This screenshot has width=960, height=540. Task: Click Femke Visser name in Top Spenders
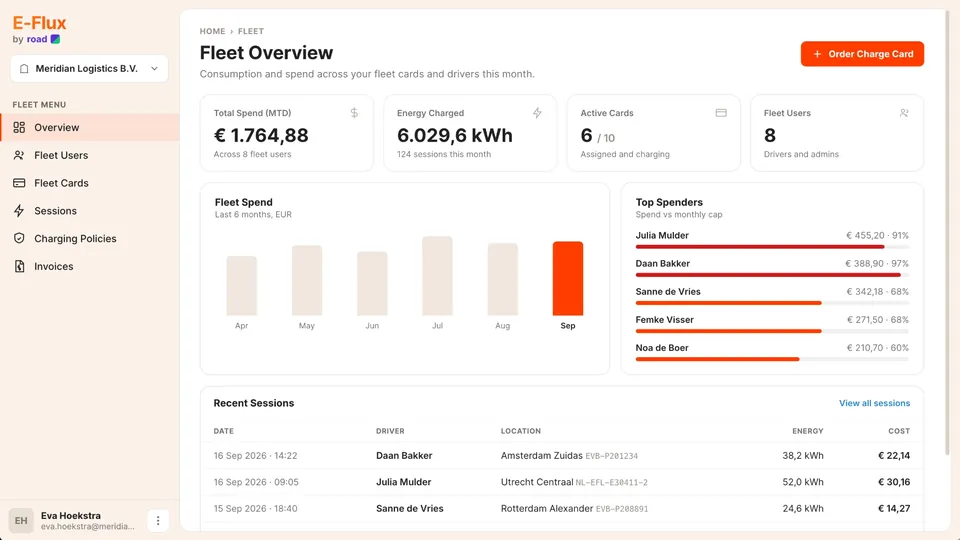664,320
